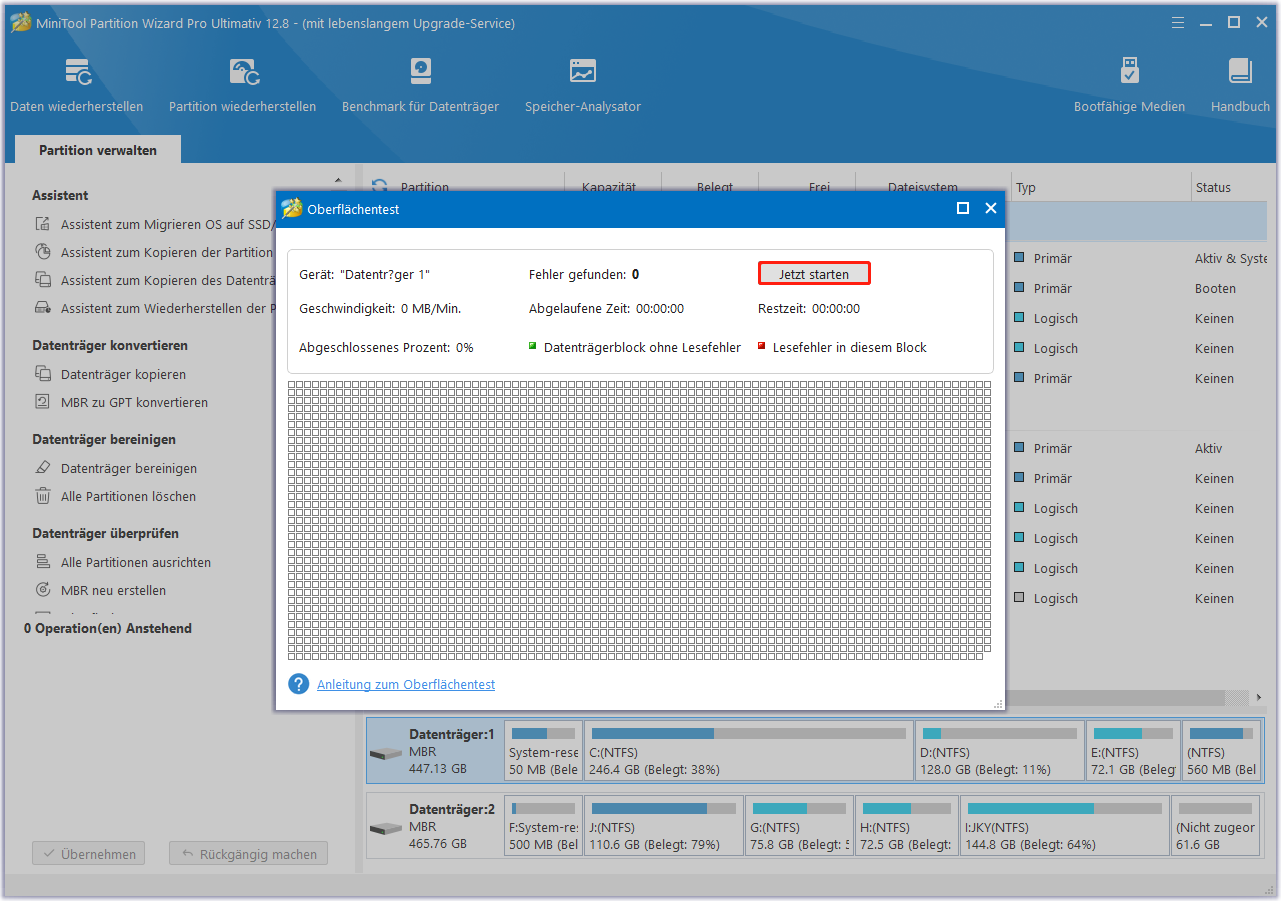This screenshot has width=1281, height=901.
Task: Choose MBR neu erstellen option
Action: [x=113, y=591]
